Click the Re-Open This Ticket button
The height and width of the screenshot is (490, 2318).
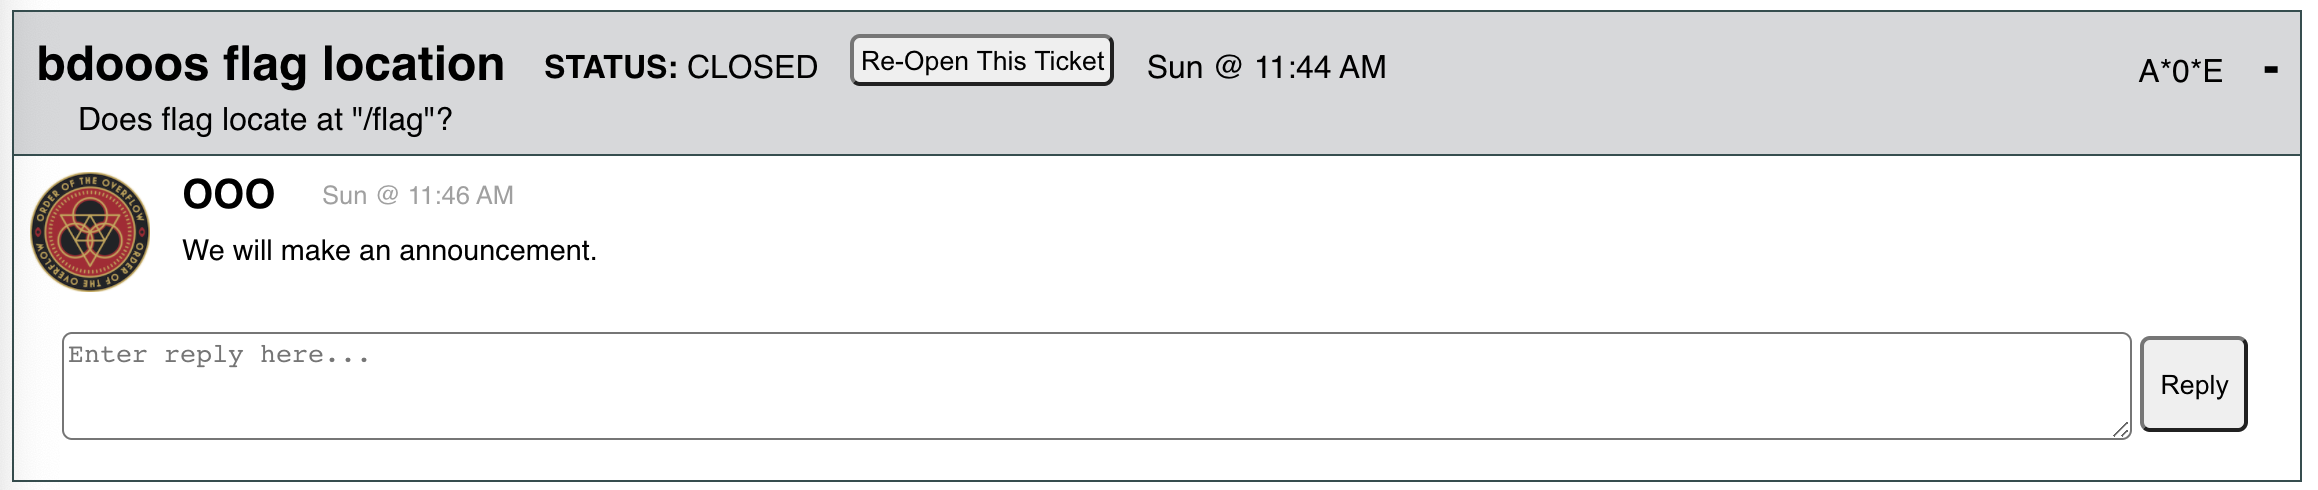981,61
